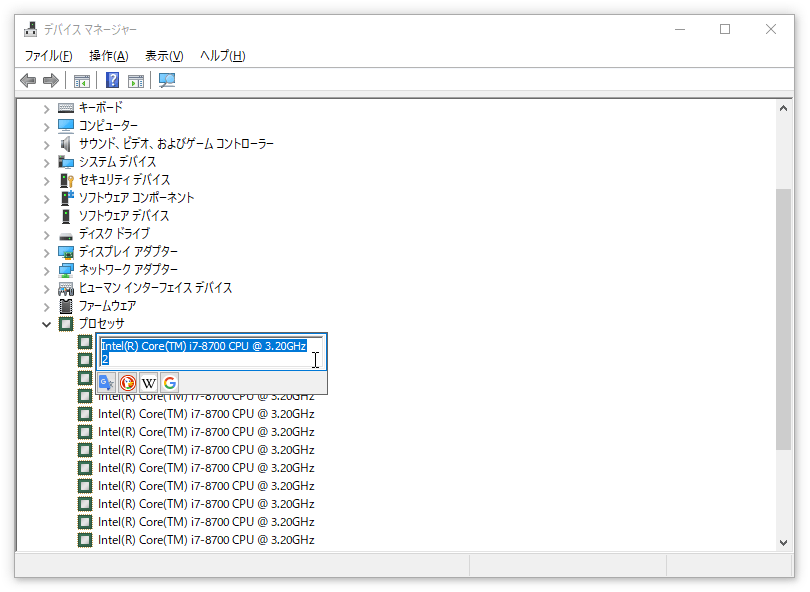The image size is (810, 592).
Task: Click the highlighted Intel i7-8700 text box
Action: click(211, 352)
